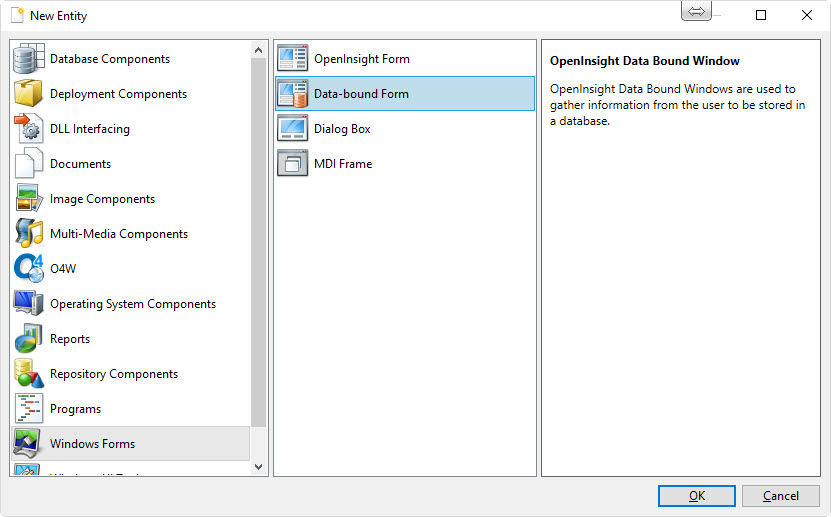Click the New Entity title bar icon
Screen dimensions: 831x517
pos(17,15)
